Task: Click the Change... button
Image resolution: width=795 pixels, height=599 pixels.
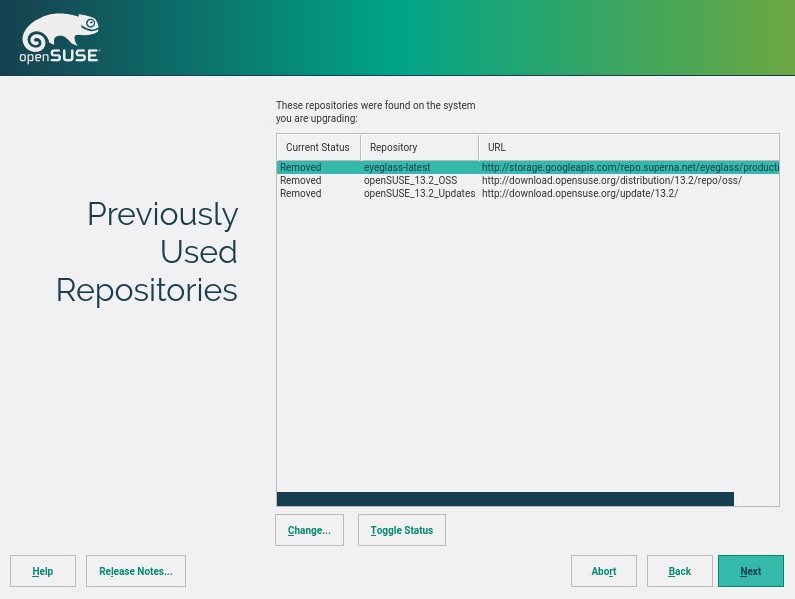Action: pos(309,530)
